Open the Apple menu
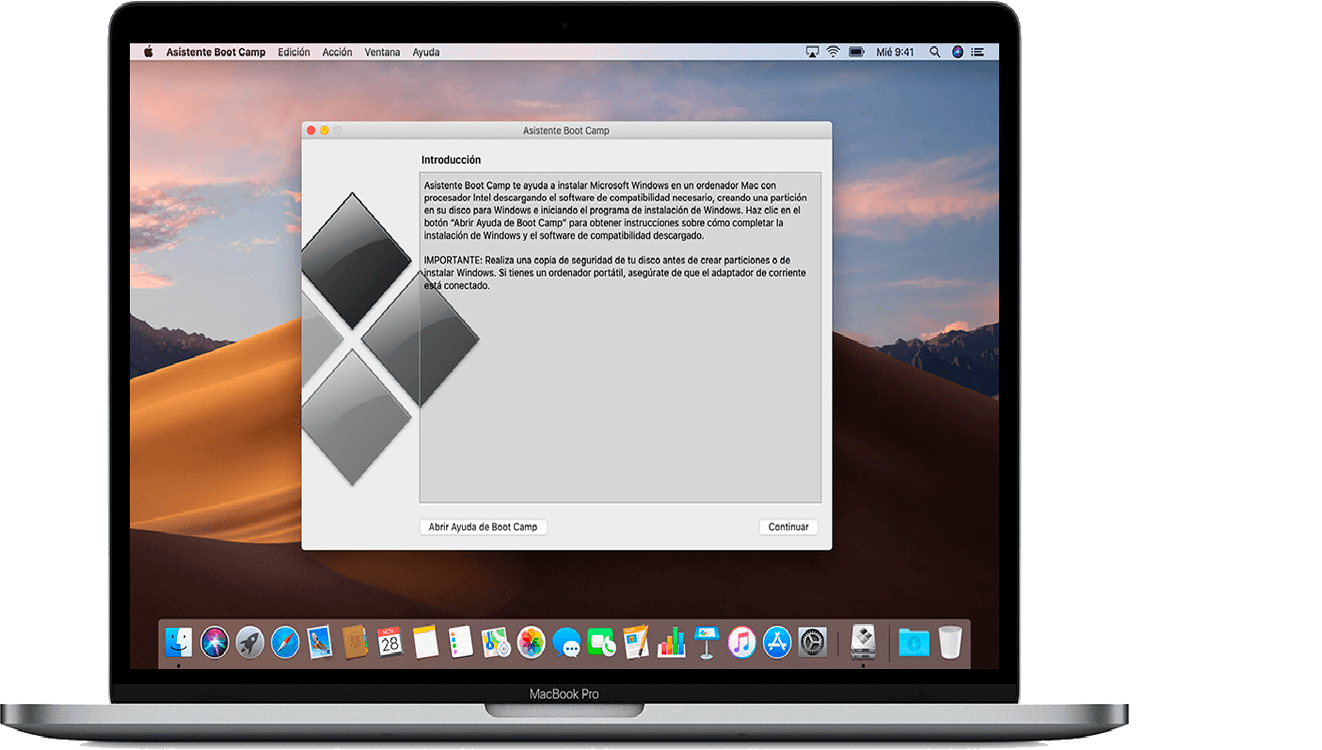This screenshot has width=1322, height=750. (x=148, y=52)
